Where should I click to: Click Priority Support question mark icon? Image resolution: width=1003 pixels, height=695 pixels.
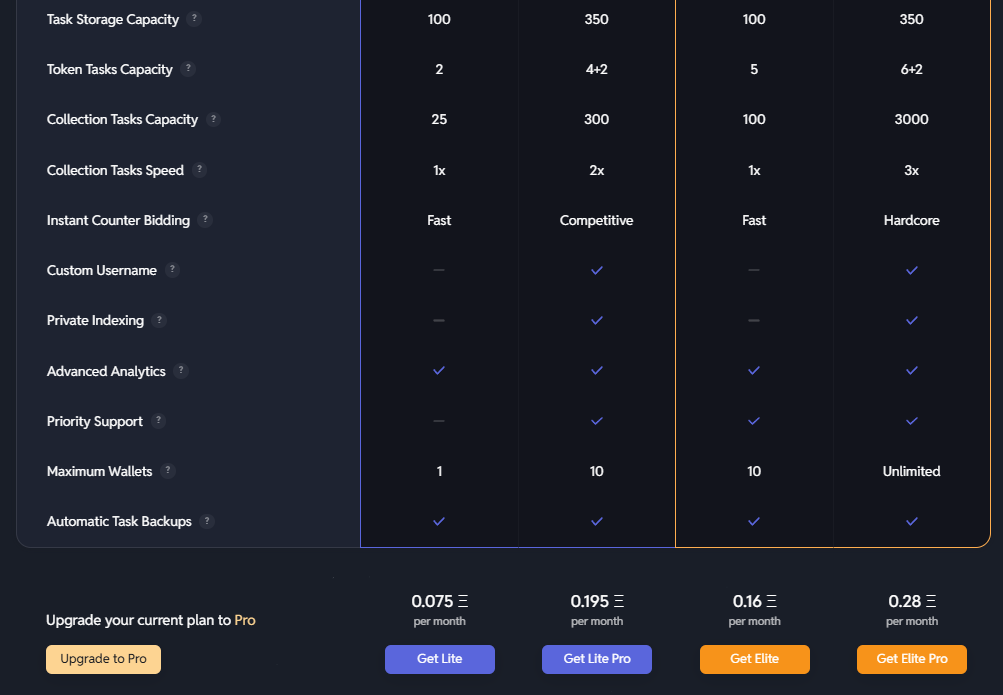pos(158,421)
